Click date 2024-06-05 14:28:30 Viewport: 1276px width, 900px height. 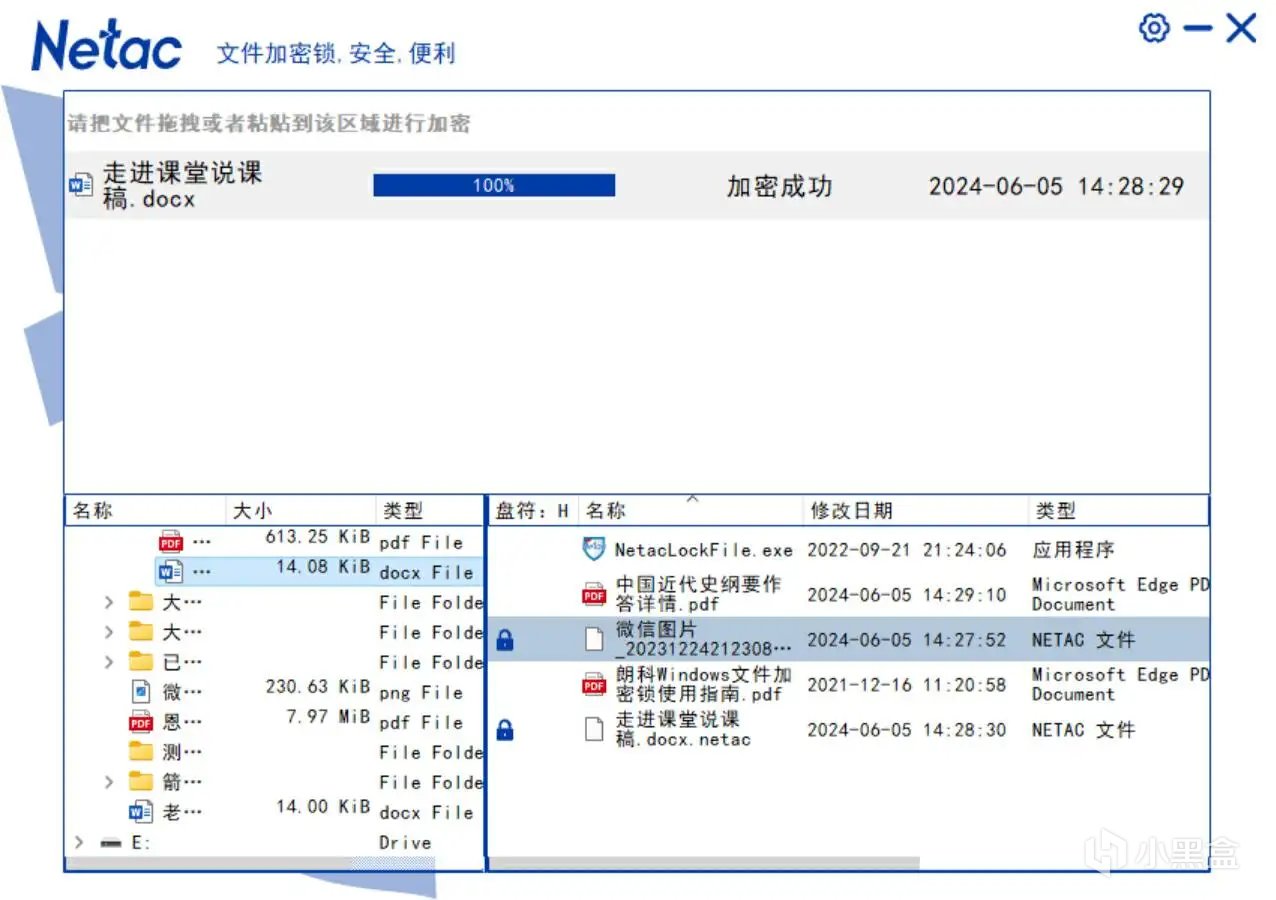(907, 730)
